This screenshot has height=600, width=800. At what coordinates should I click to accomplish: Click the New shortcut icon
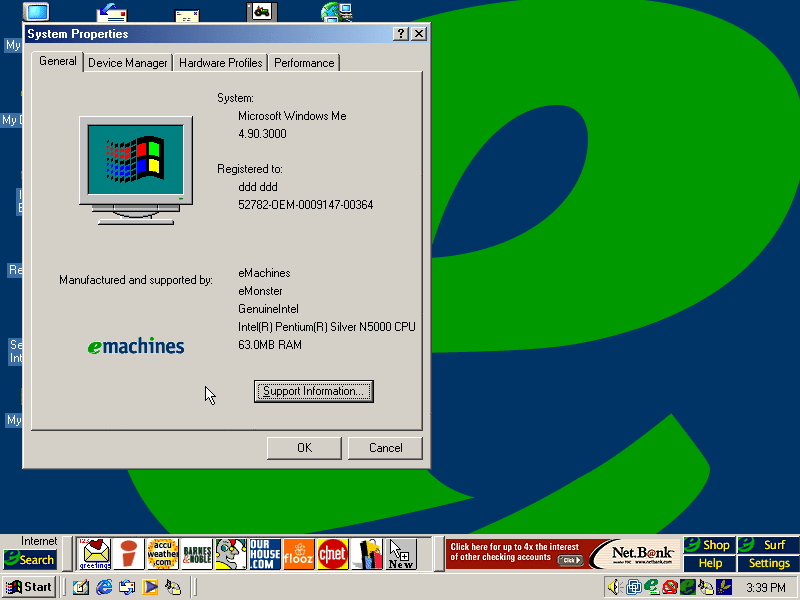tap(401, 553)
